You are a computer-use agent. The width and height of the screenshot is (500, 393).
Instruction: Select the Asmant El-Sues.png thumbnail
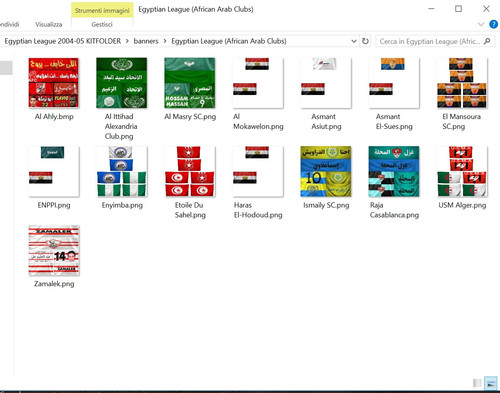pos(394,83)
